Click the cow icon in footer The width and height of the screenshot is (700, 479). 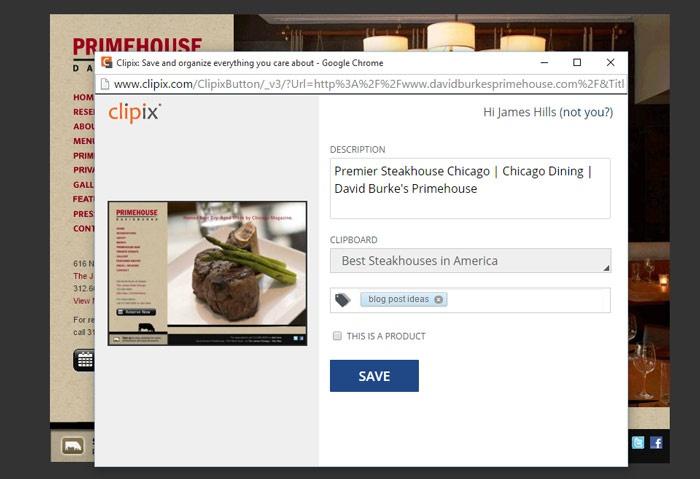click(72, 446)
